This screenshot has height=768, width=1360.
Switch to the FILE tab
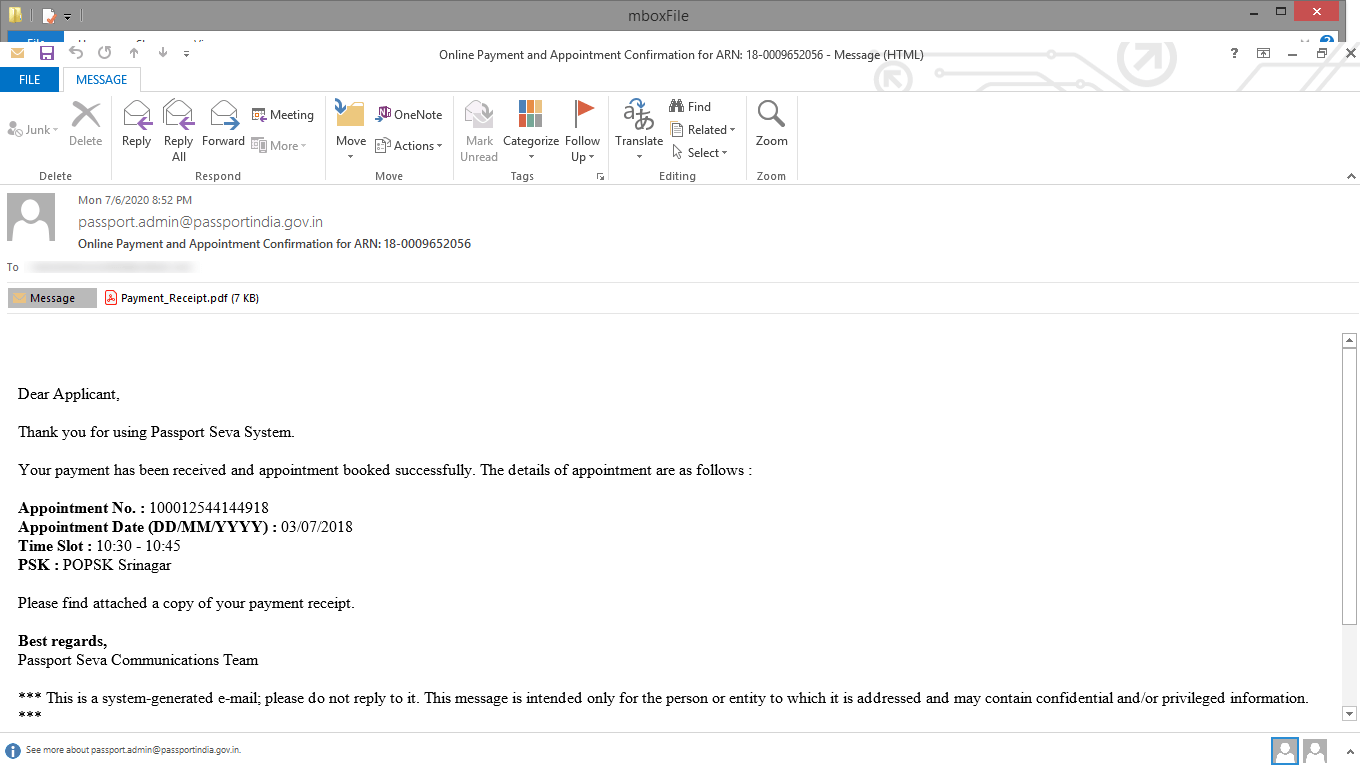tap(30, 79)
